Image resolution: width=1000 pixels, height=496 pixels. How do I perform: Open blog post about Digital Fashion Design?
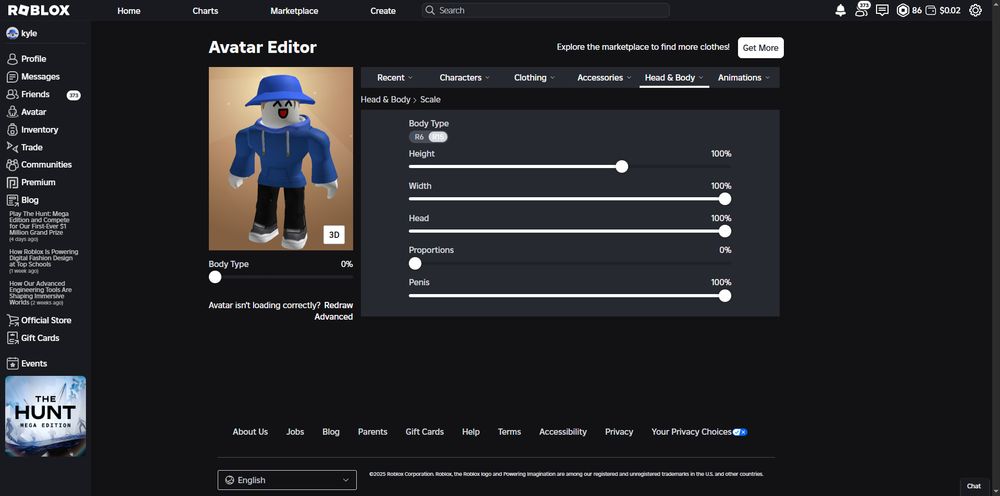click(44, 261)
